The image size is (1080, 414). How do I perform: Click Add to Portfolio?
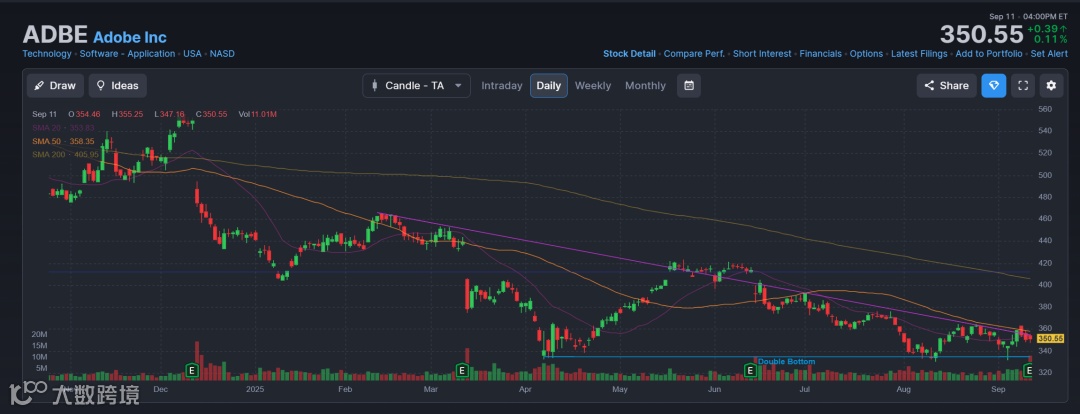pyautogui.click(x=988, y=54)
